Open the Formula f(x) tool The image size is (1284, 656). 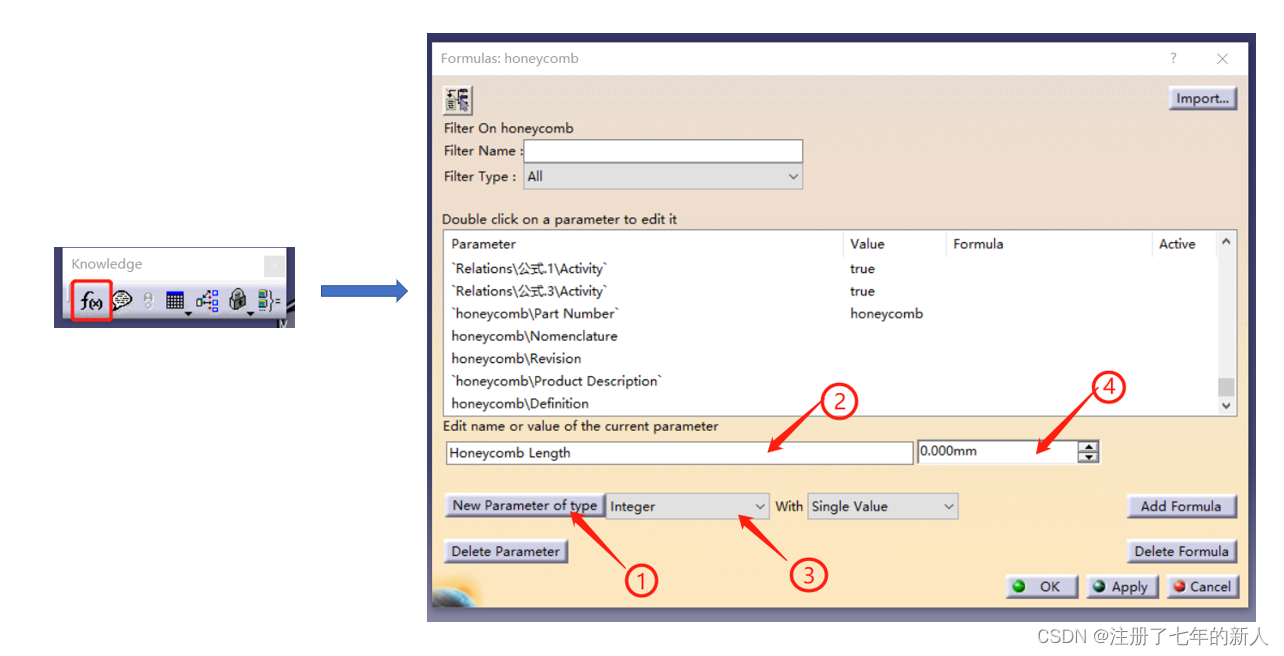point(91,301)
